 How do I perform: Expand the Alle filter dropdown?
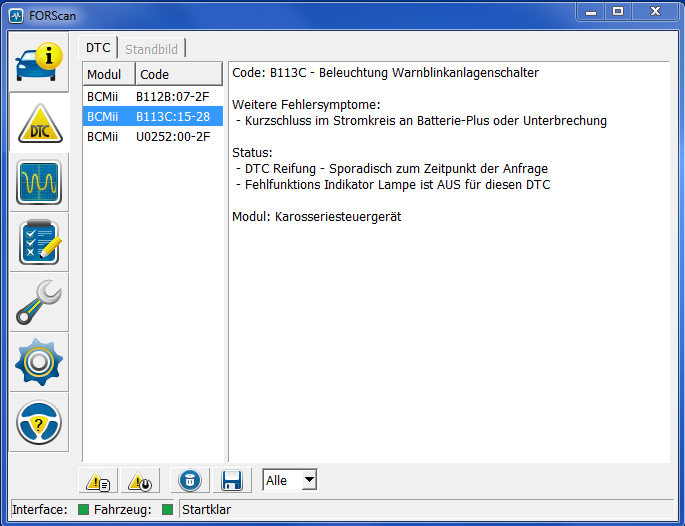309,481
